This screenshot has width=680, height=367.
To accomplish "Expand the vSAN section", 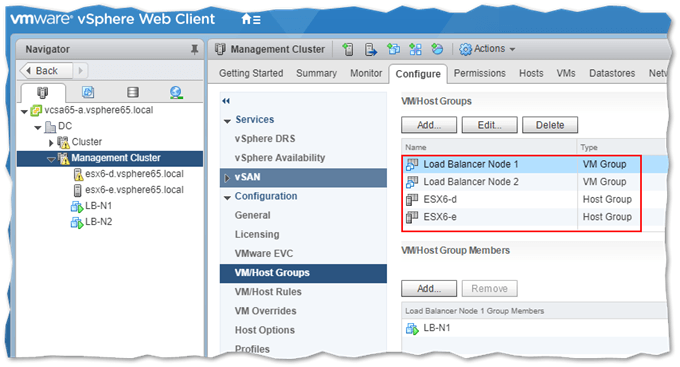I will [227, 178].
